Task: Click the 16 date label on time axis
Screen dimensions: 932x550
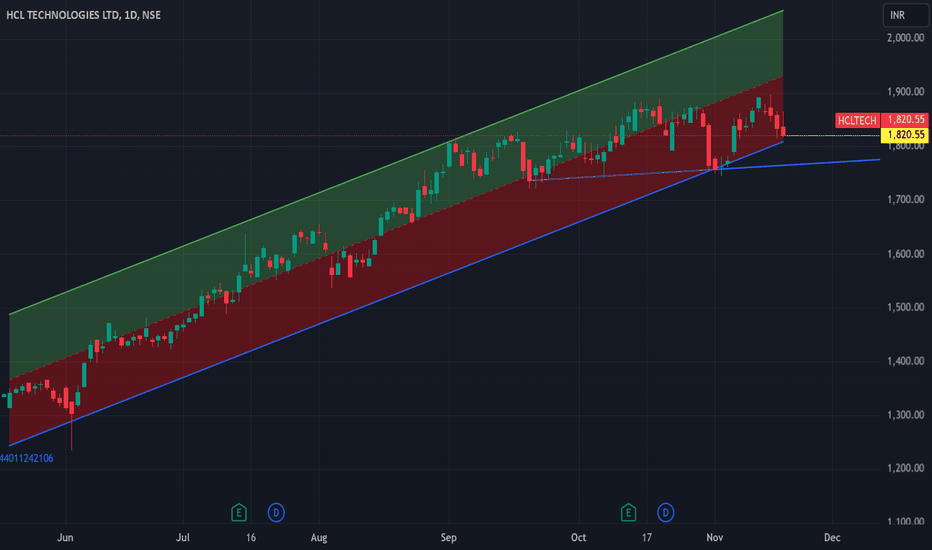Action: tap(251, 538)
